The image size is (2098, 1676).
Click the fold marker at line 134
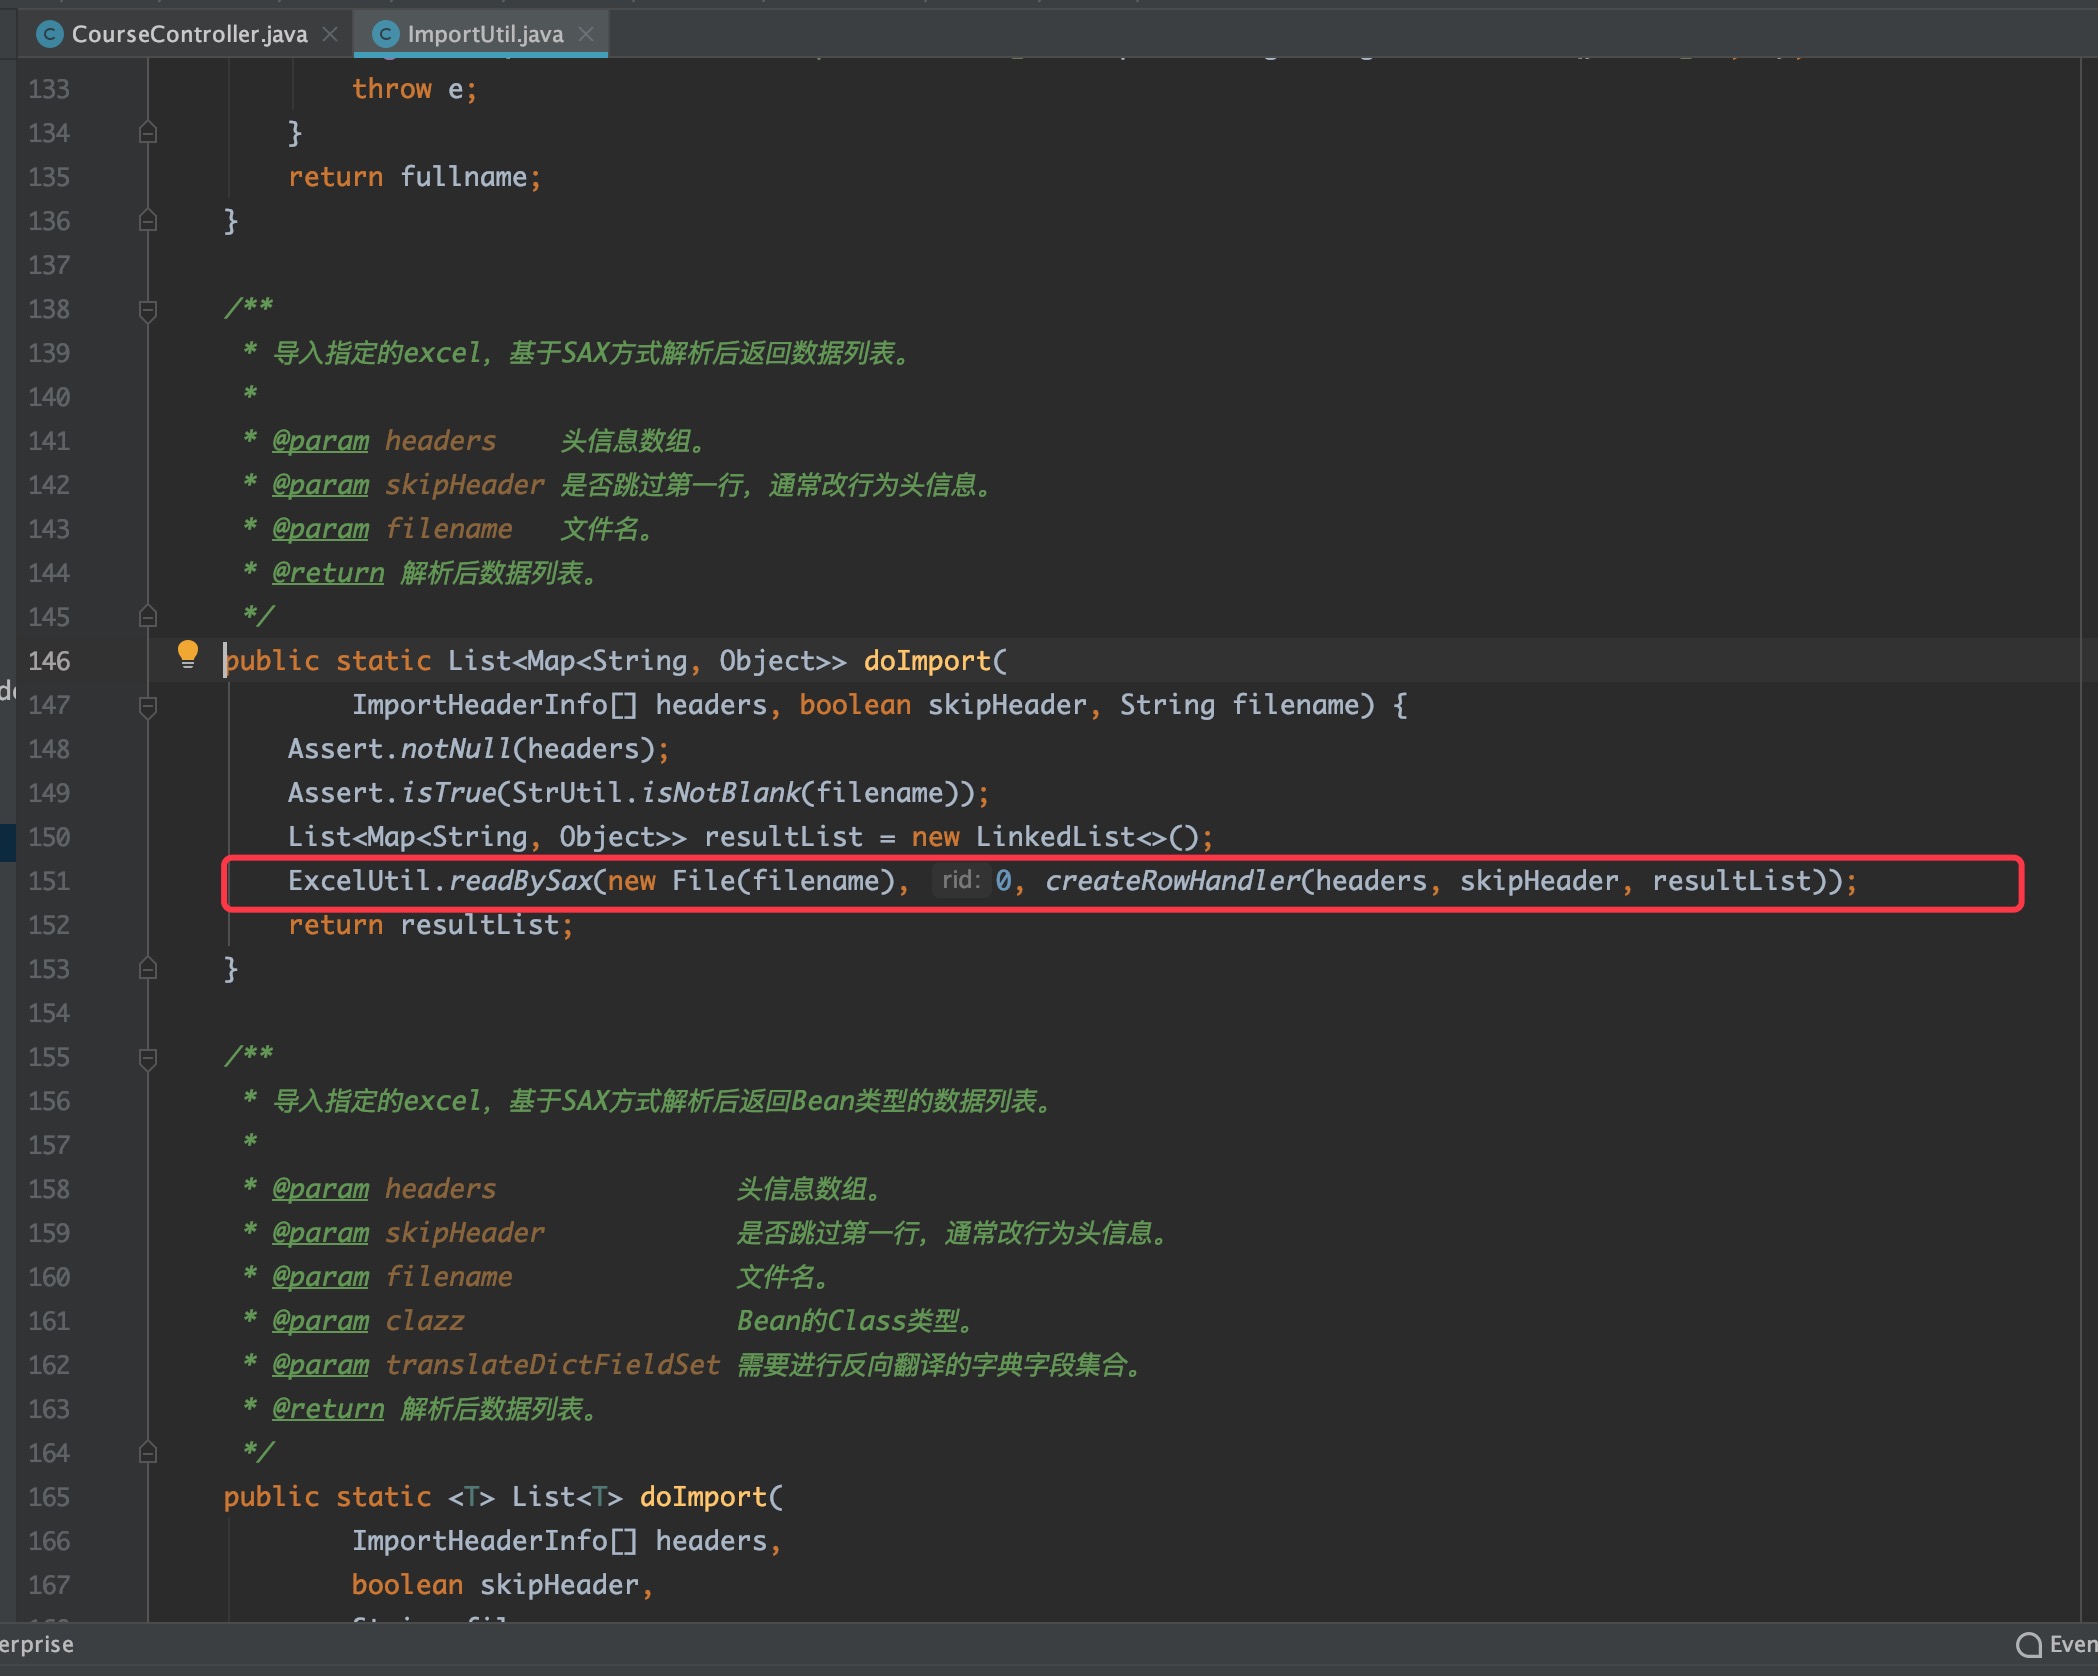pos(148,133)
